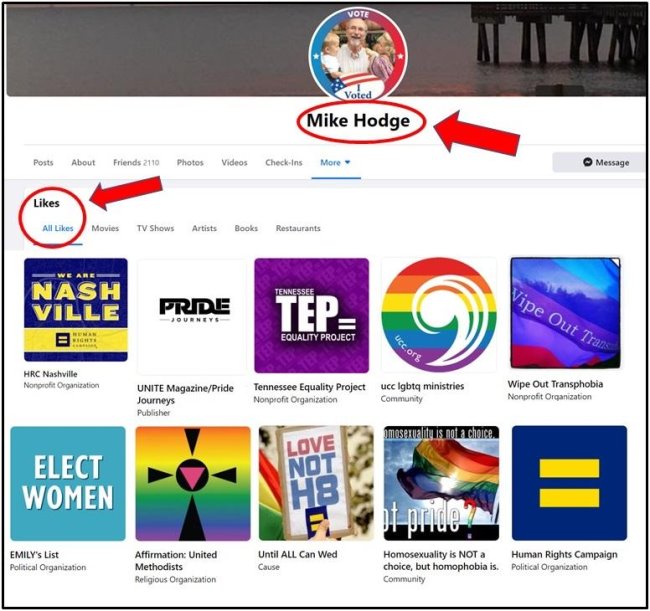Switch to the TV Shows likes tab
This screenshot has height=611, width=650.
pyautogui.click(x=155, y=228)
